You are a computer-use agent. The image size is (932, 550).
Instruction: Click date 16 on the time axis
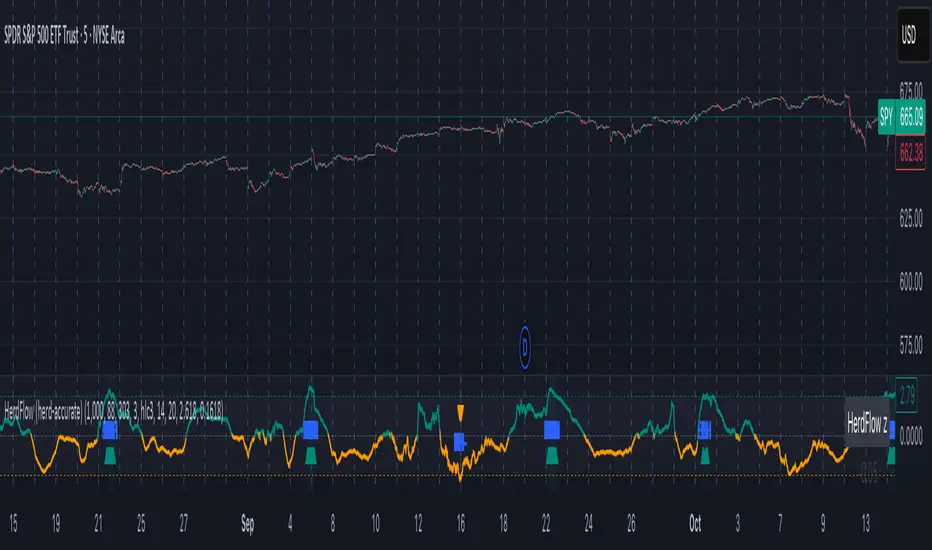[461, 524]
